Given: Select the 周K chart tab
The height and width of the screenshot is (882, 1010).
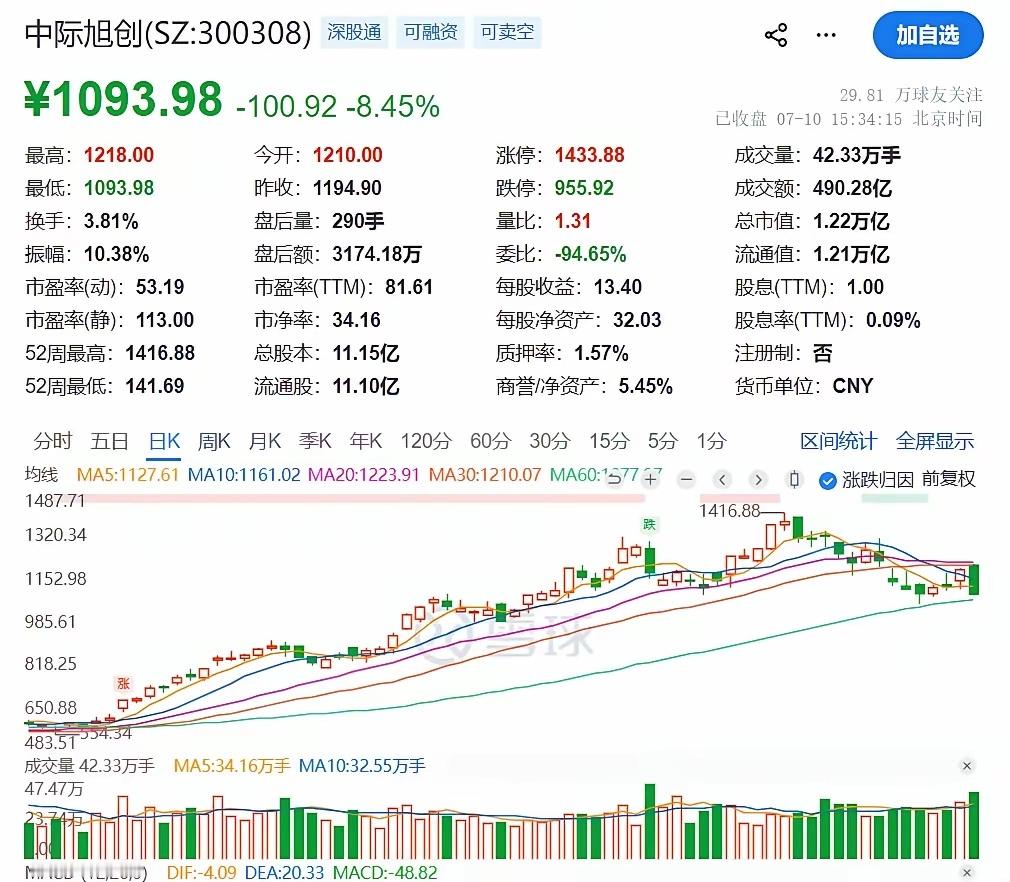Looking at the screenshot, I should 214,441.
